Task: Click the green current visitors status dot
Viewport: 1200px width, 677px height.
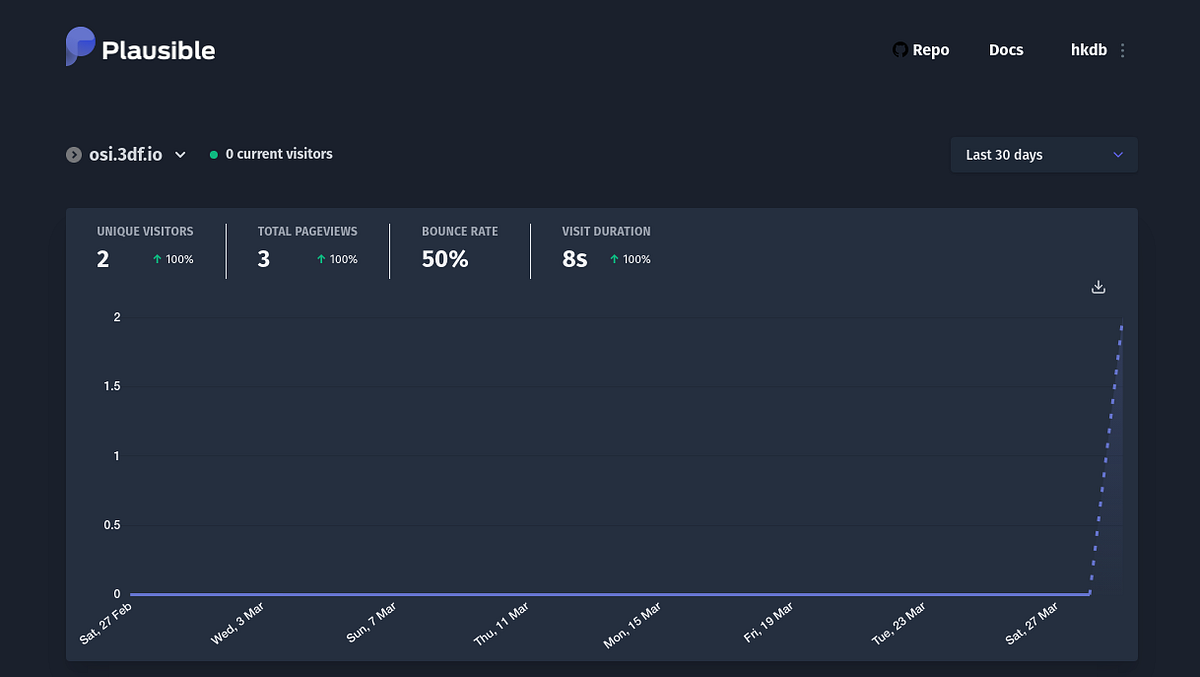Action: (213, 154)
